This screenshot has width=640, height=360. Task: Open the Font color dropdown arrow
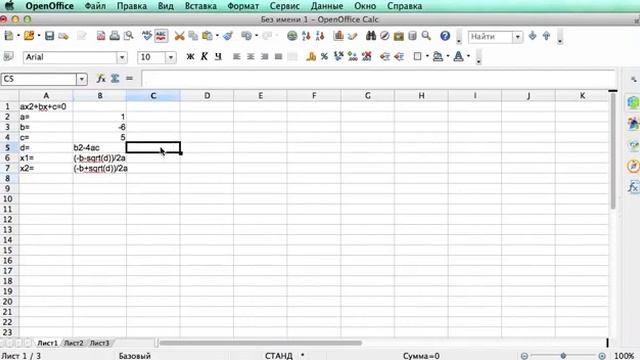(x=468, y=56)
